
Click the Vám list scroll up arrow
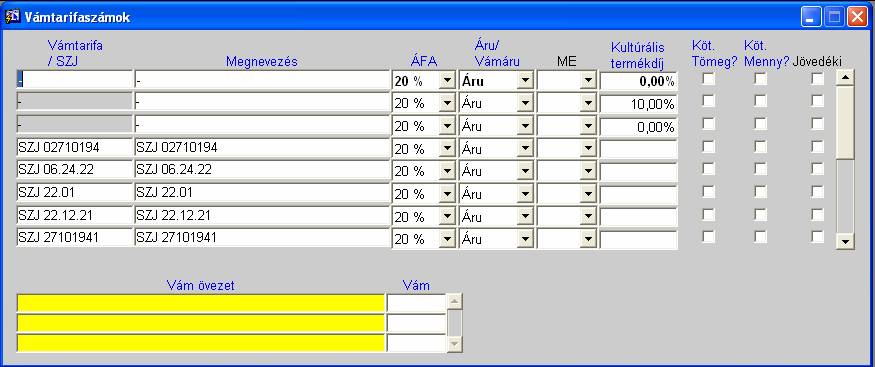[x=455, y=302]
